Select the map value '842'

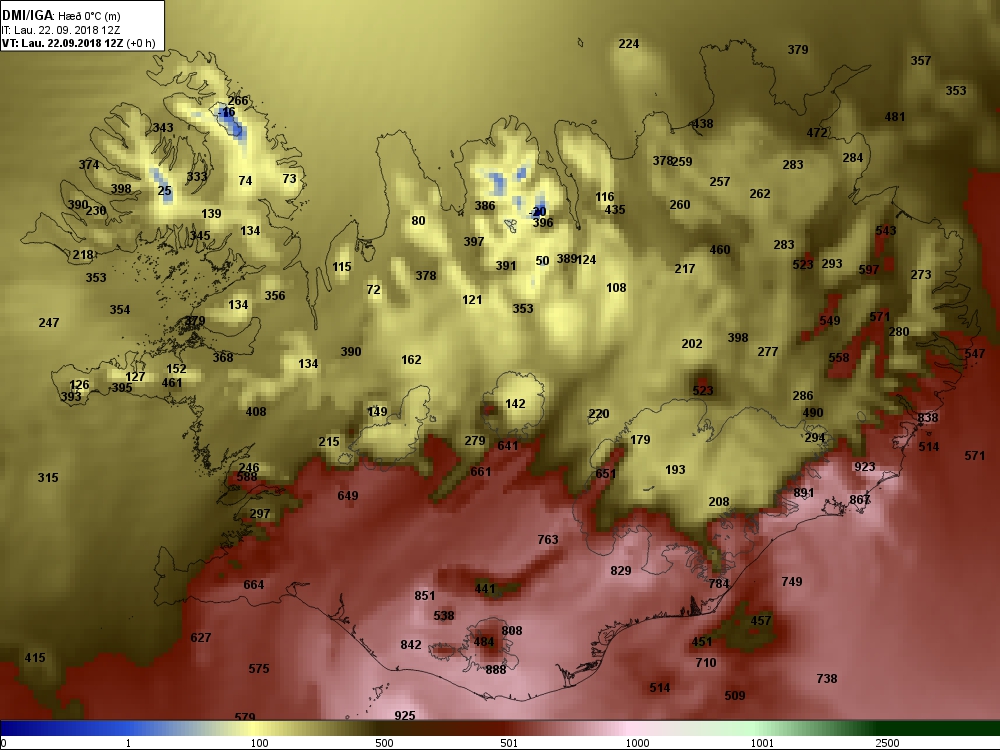(x=411, y=644)
